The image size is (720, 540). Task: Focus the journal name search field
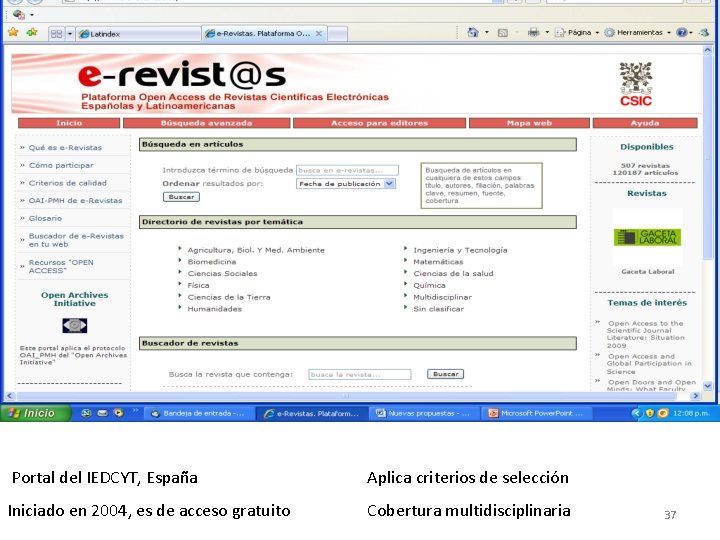(360, 375)
